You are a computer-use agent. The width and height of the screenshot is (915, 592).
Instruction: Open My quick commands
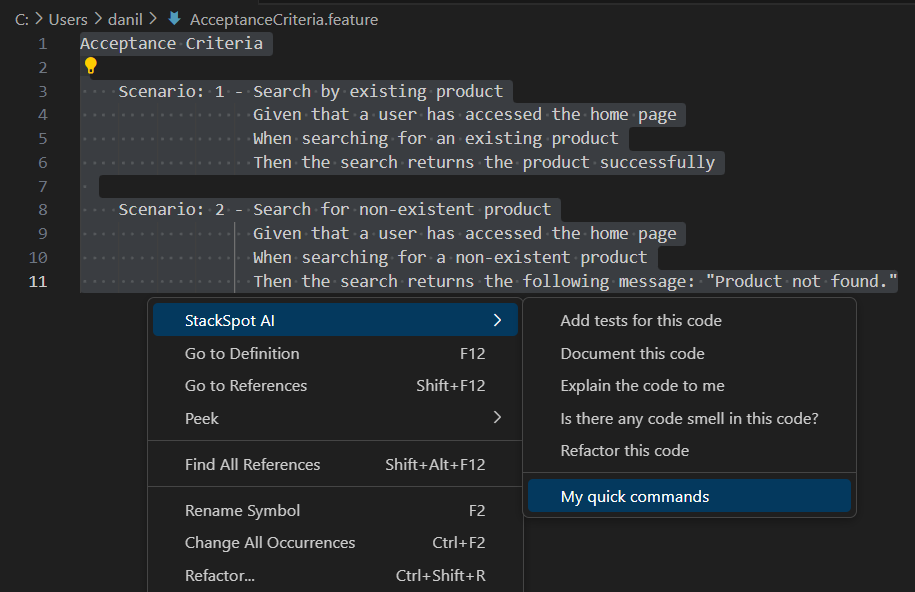point(689,496)
